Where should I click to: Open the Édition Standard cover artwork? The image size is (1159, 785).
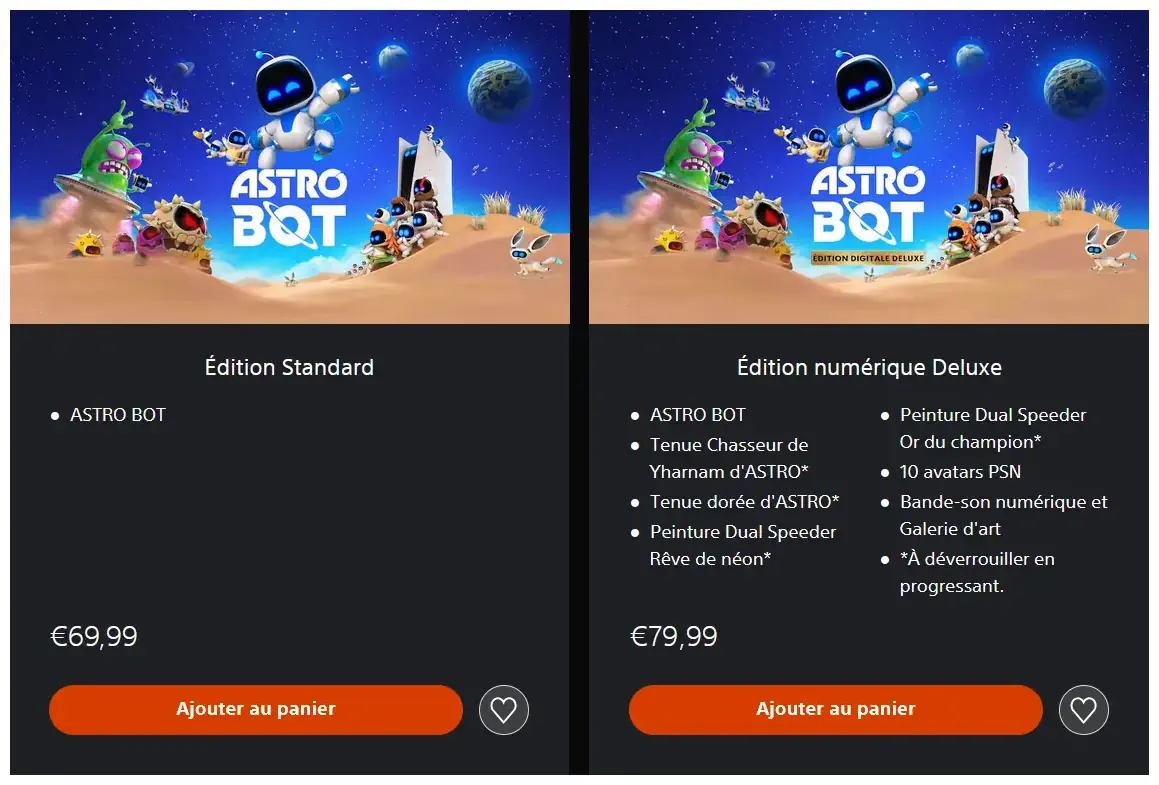click(x=290, y=167)
